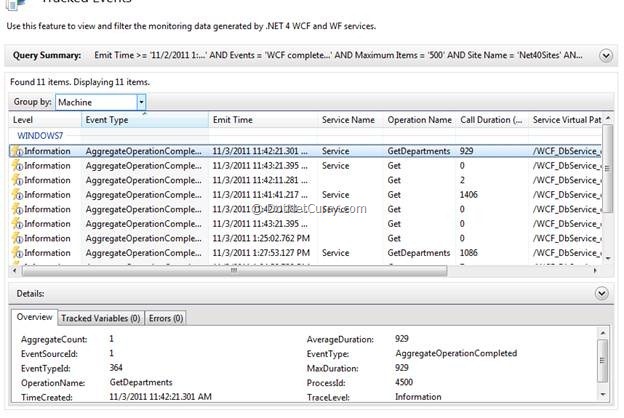The height and width of the screenshot is (418, 624).
Task: Click the horizontal scrollbar thumb
Action: tap(234, 271)
